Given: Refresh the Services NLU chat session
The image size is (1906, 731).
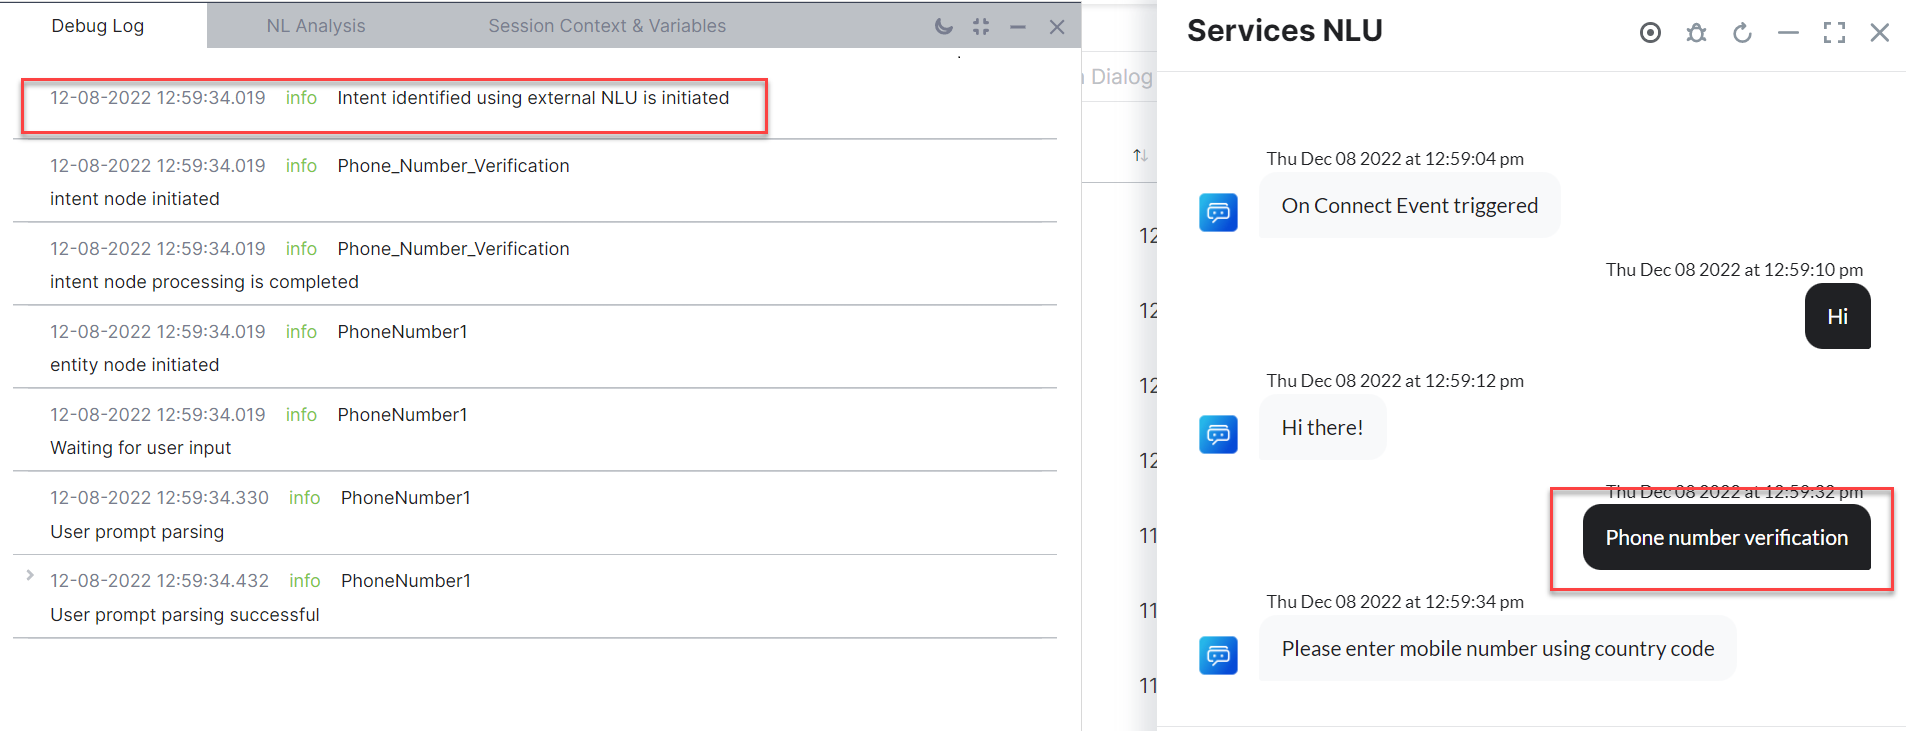Looking at the screenshot, I should tap(1742, 33).
